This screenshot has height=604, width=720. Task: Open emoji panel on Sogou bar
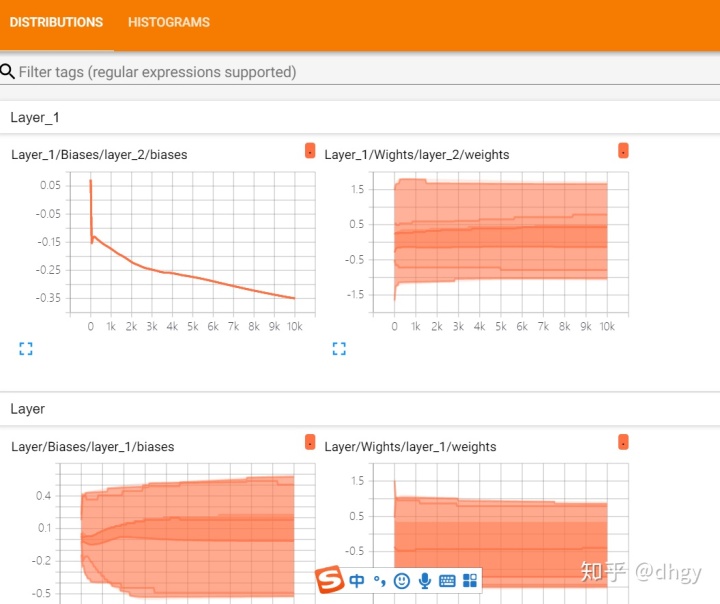click(x=402, y=581)
